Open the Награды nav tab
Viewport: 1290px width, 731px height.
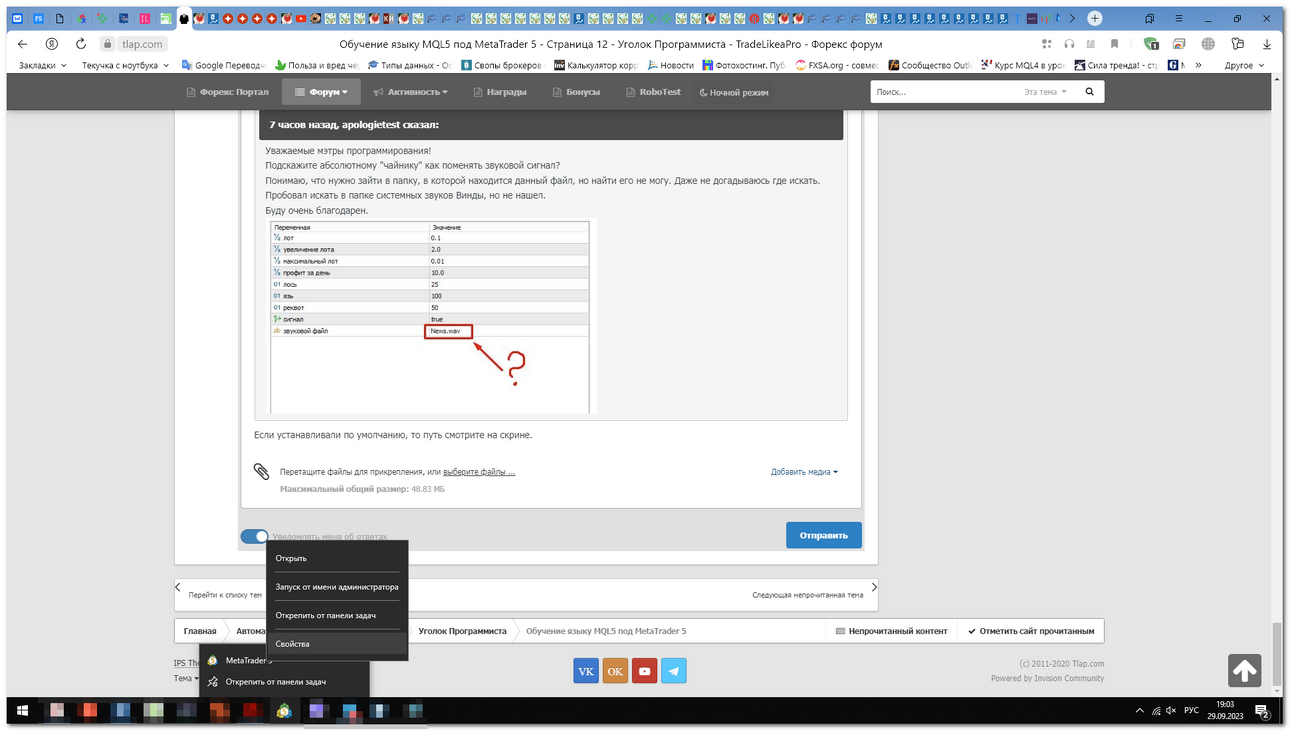pyautogui.click(x=498, y=92)
